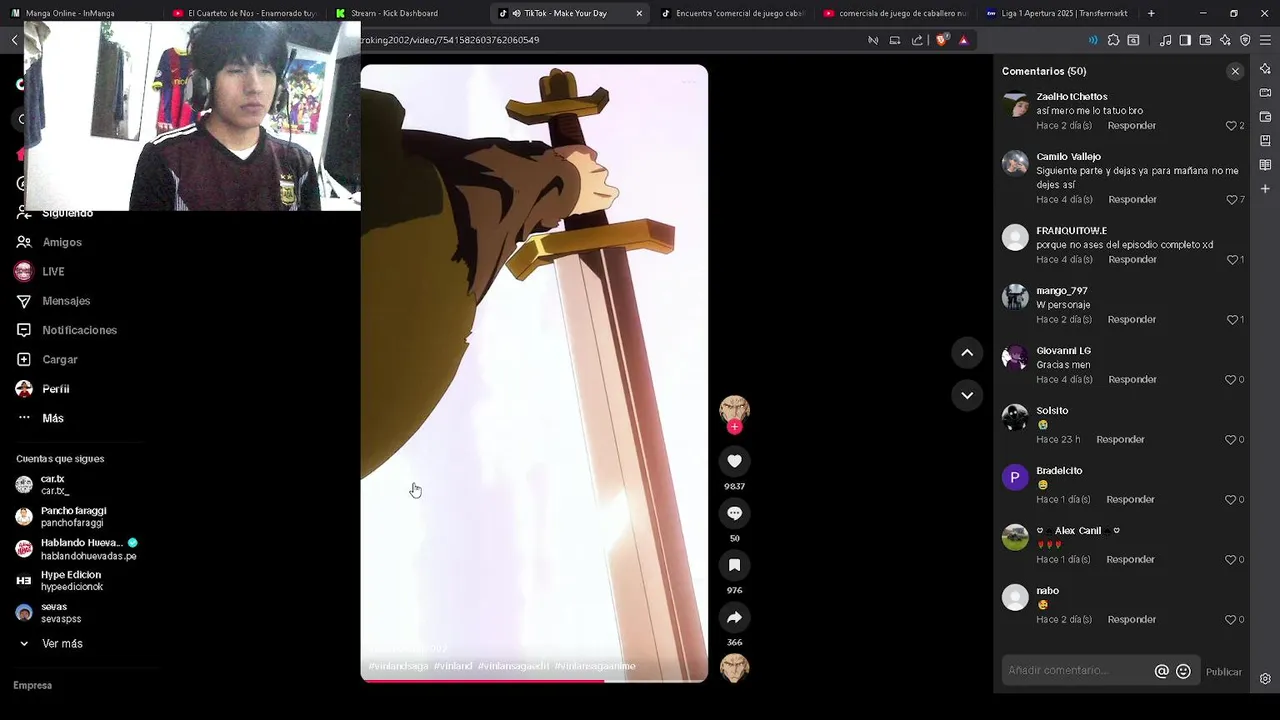Open browser hamburger menu

pos(1266,40)
